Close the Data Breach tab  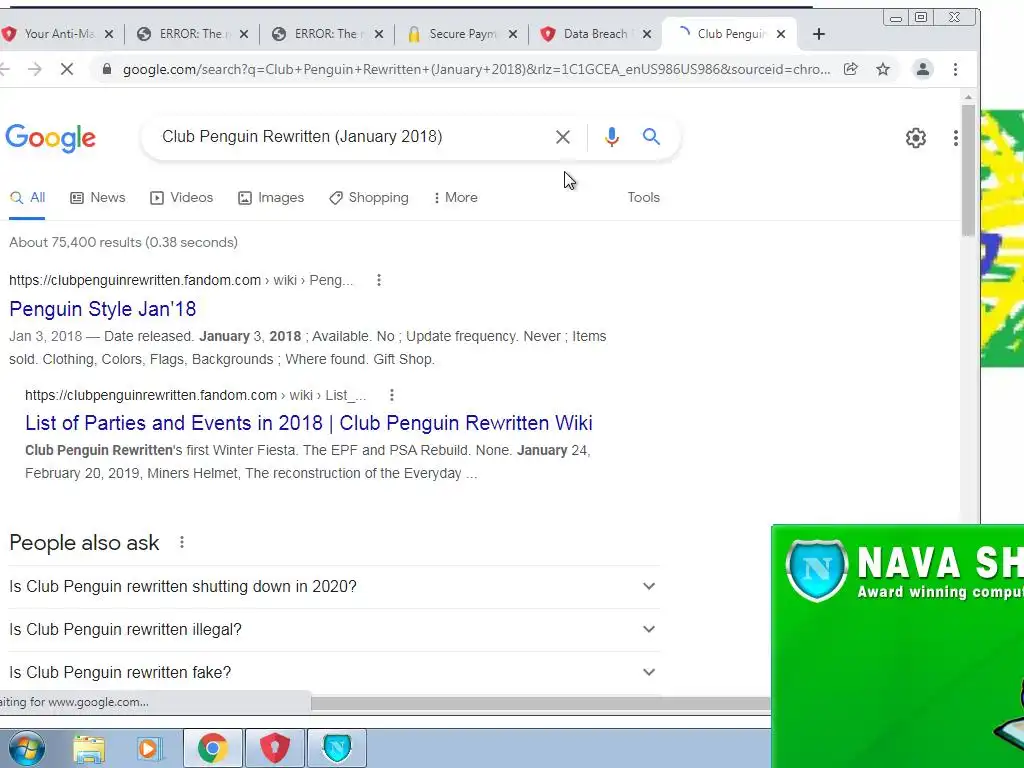[647, 34]
